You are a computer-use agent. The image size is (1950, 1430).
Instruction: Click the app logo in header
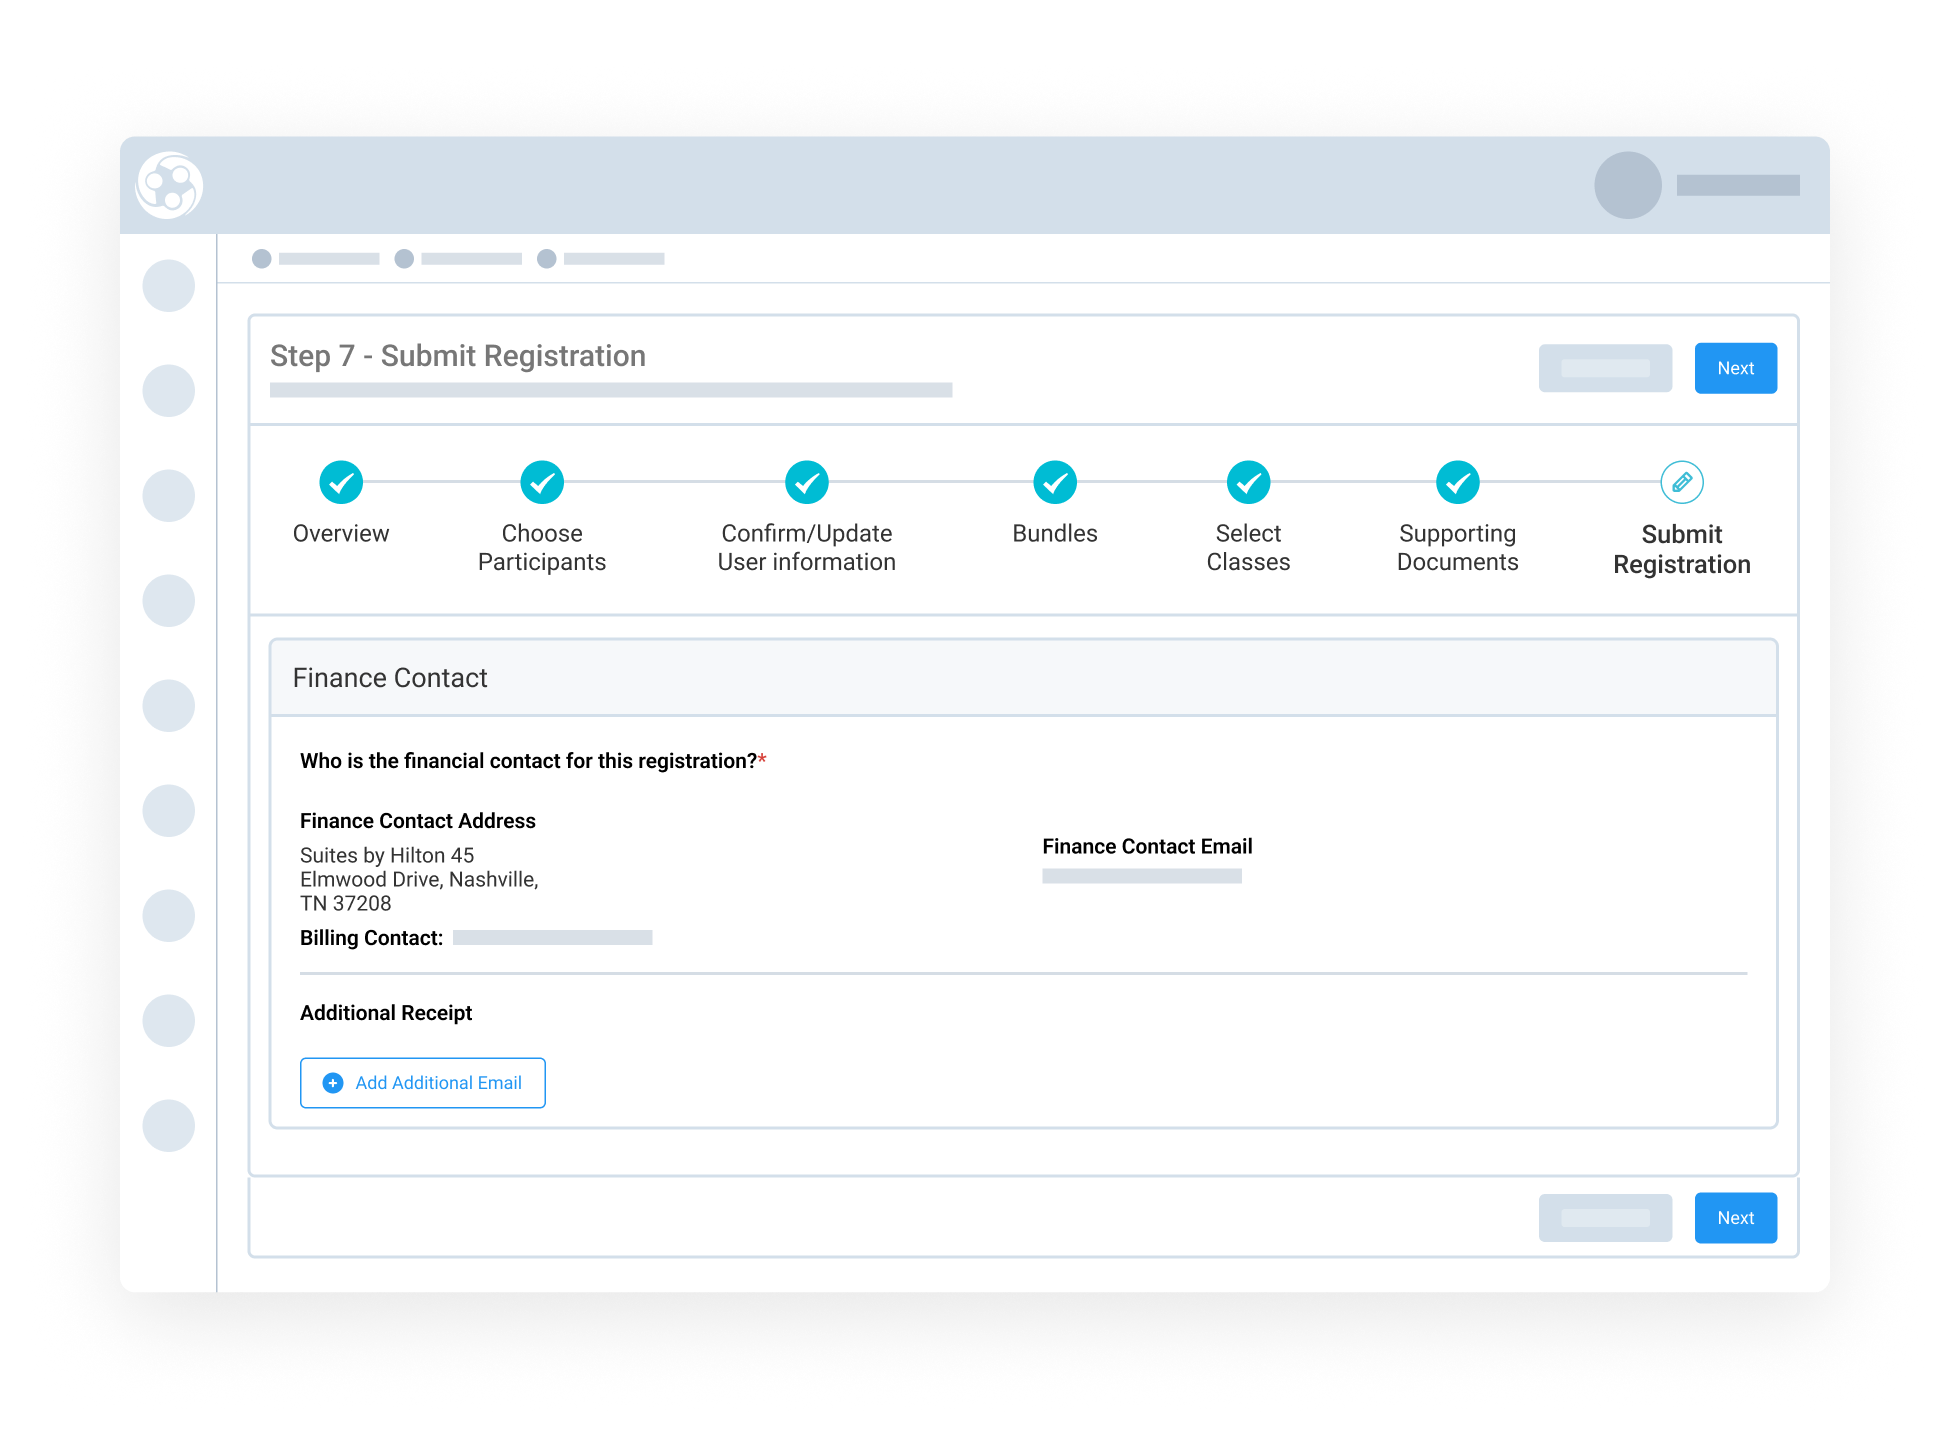(169, 185)
